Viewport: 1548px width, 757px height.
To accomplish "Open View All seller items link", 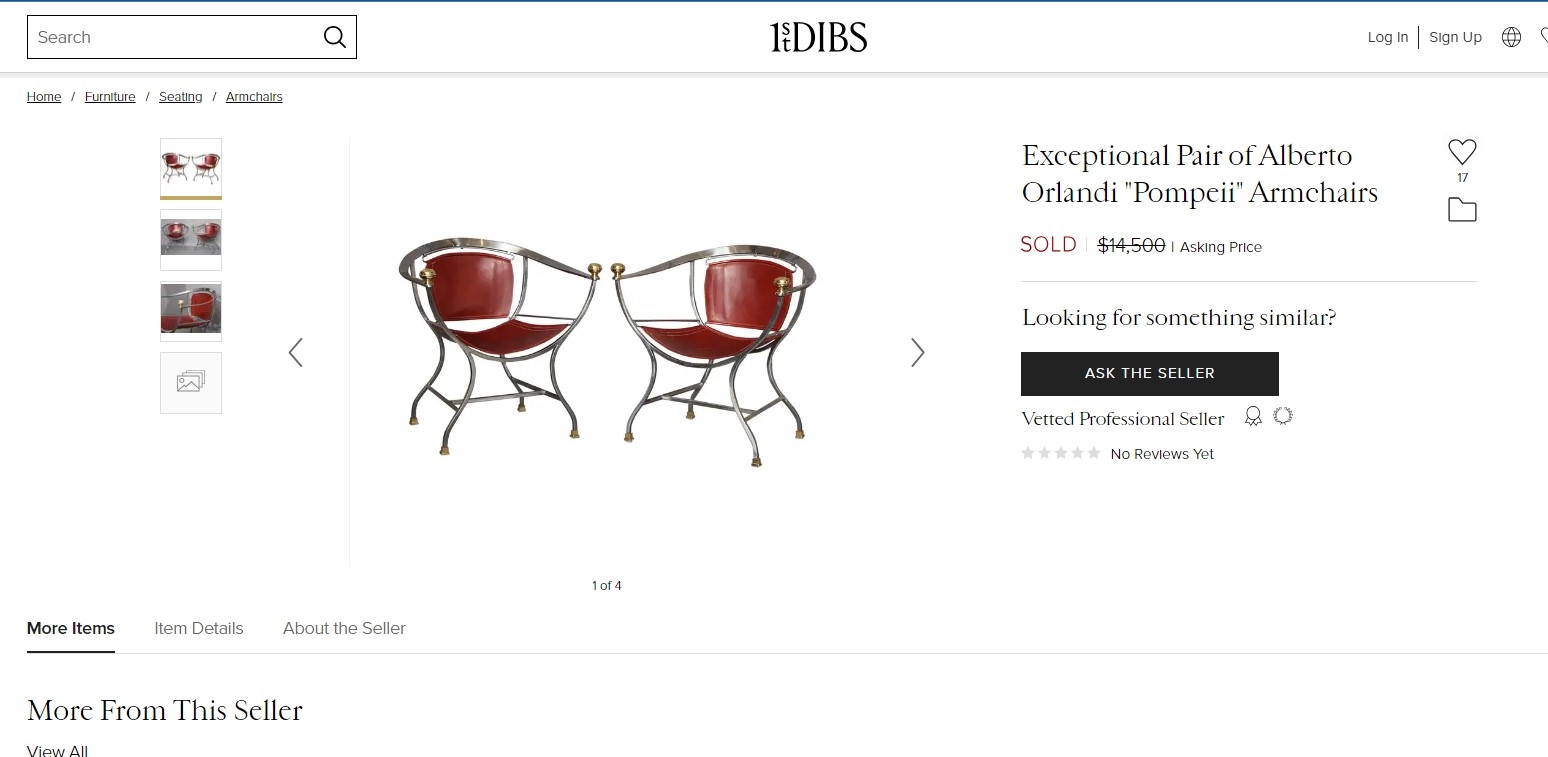I will tap(57, 750).
